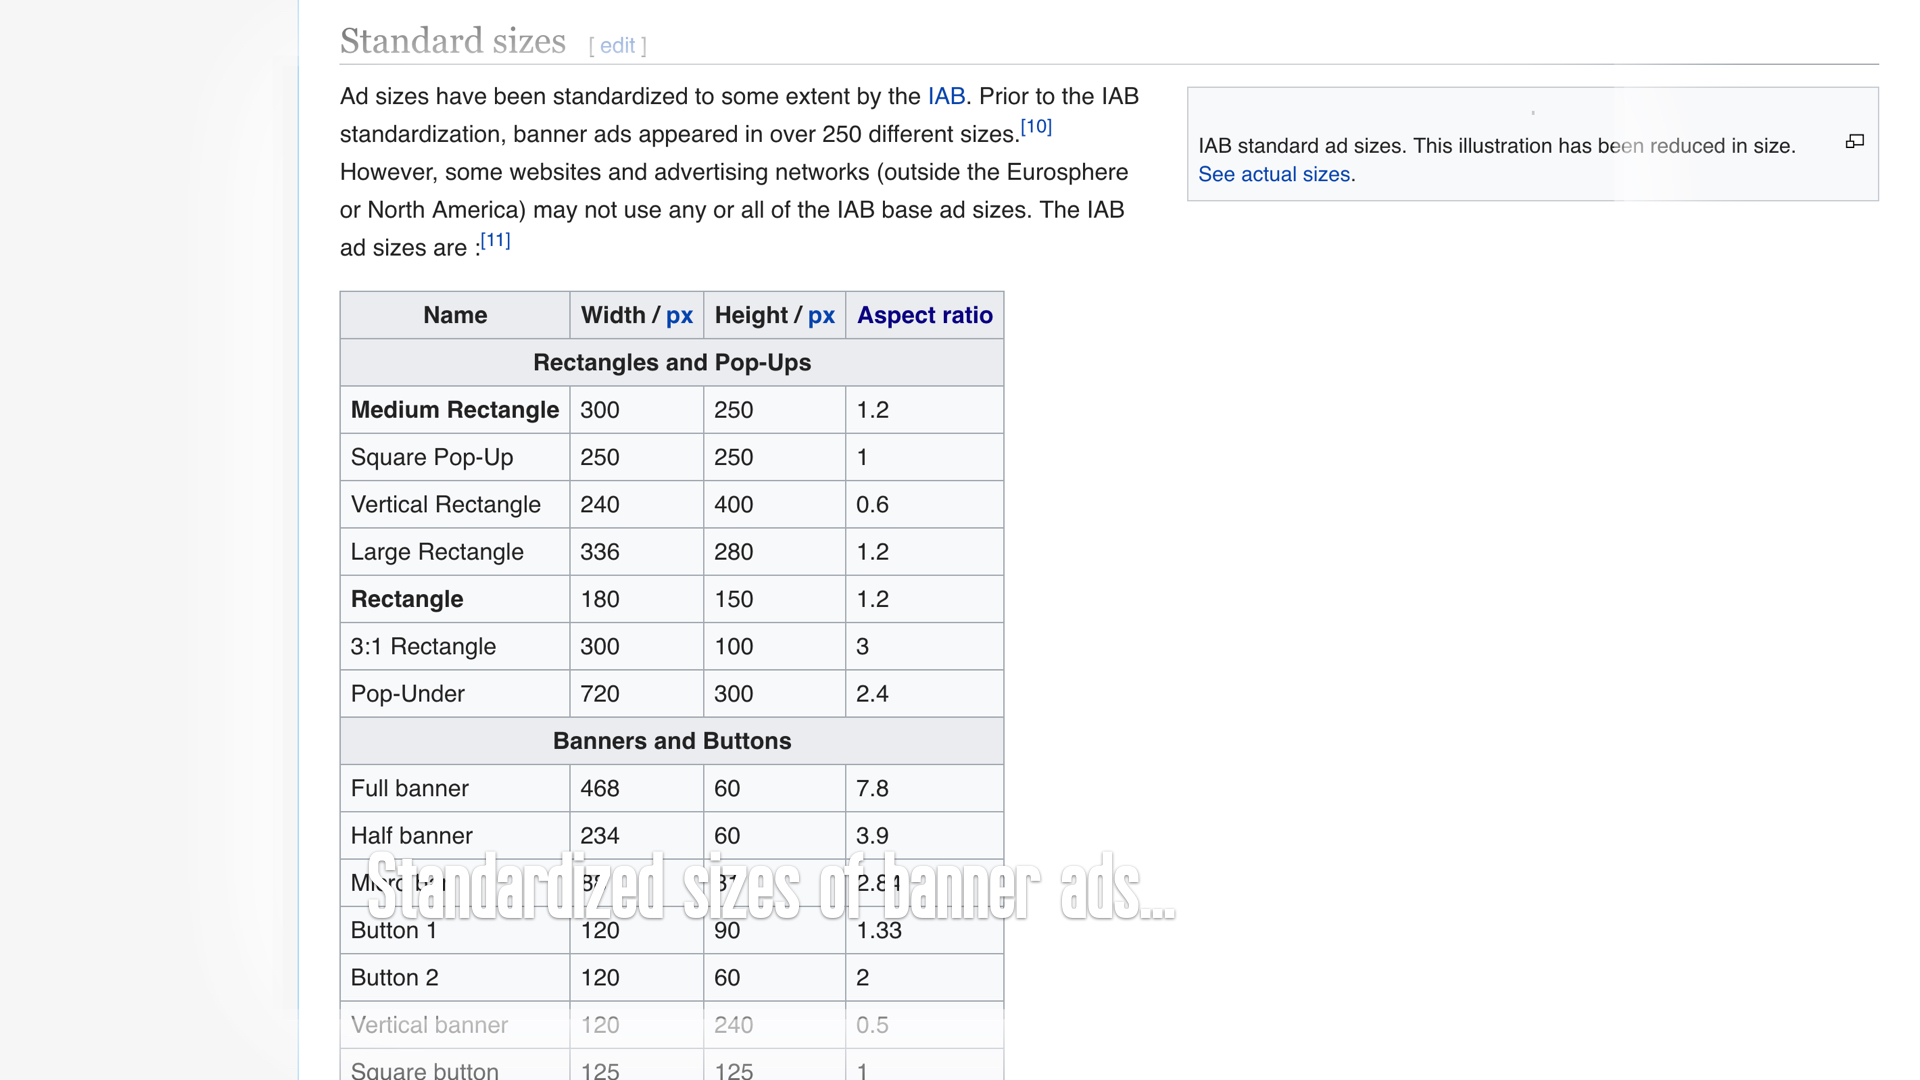This screenshot has width=1920, height=1080.
Task: Click the Banners and Buttons section header
Action: point(672,741)
